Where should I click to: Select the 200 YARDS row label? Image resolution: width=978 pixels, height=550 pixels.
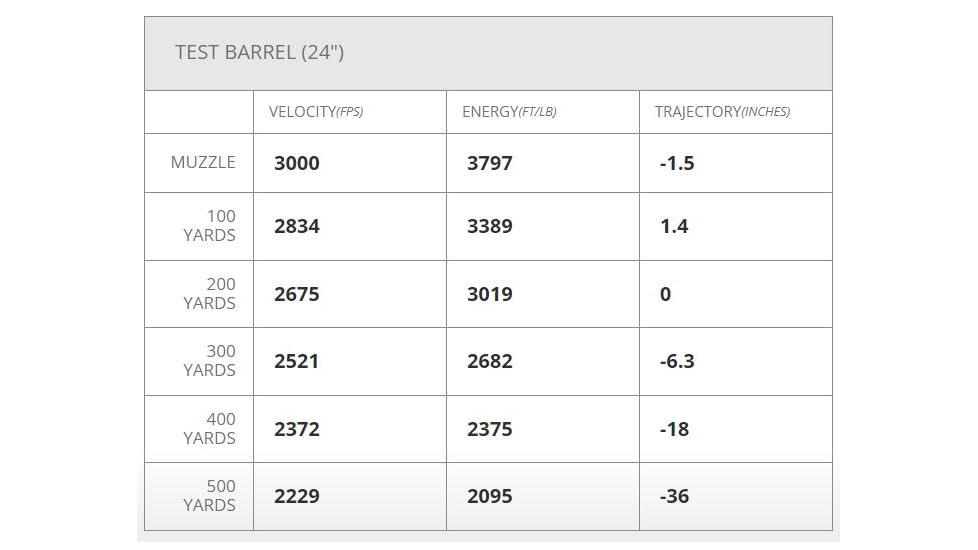coord(210,294)
